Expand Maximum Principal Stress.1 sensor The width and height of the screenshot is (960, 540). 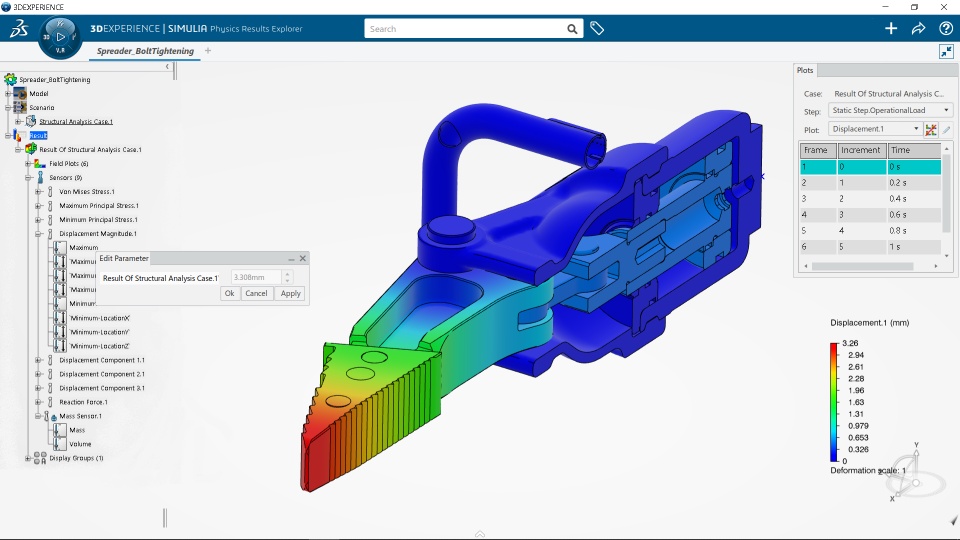(x=38, y=206)
